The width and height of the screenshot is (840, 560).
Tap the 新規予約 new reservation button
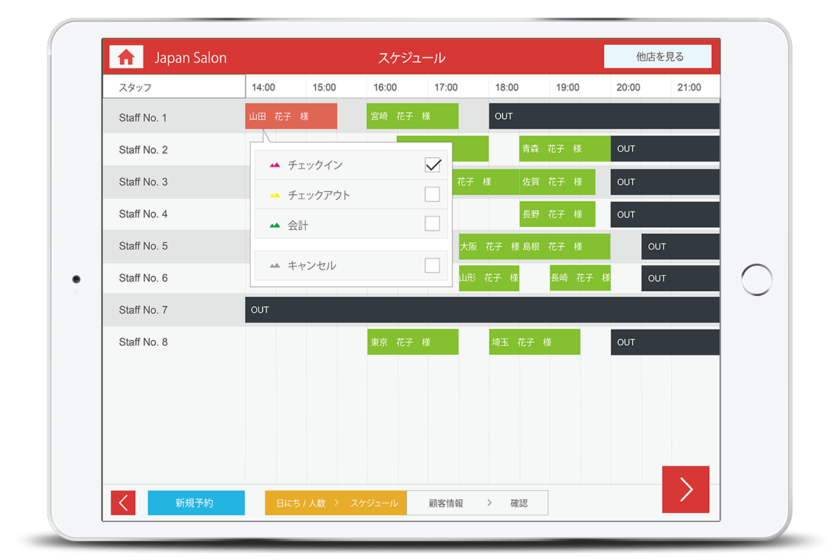click(195, 503)
